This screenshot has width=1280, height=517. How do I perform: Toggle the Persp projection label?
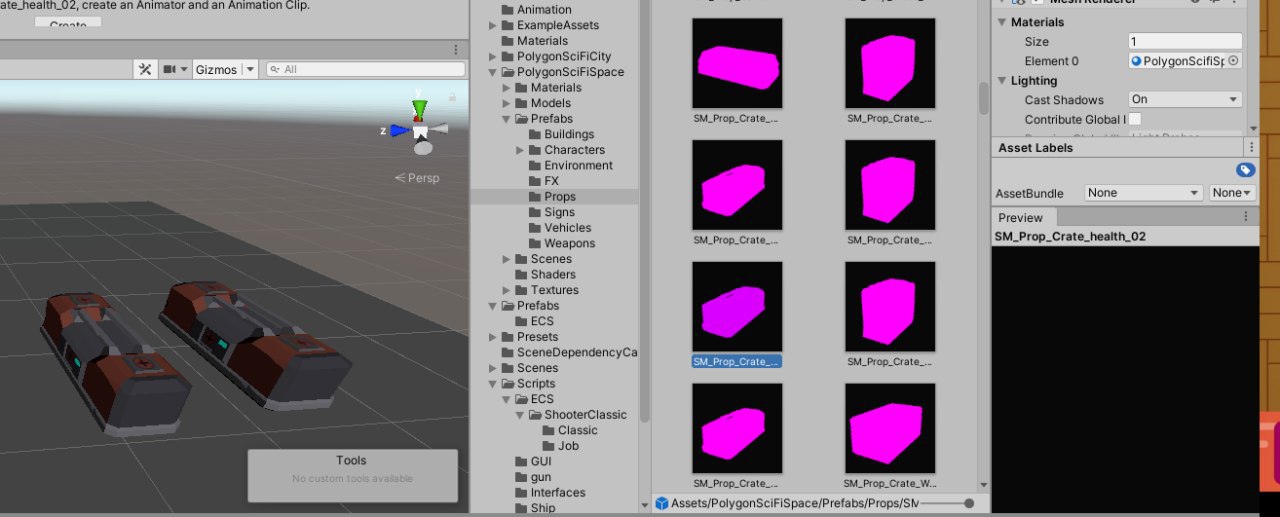pos(417,178)
